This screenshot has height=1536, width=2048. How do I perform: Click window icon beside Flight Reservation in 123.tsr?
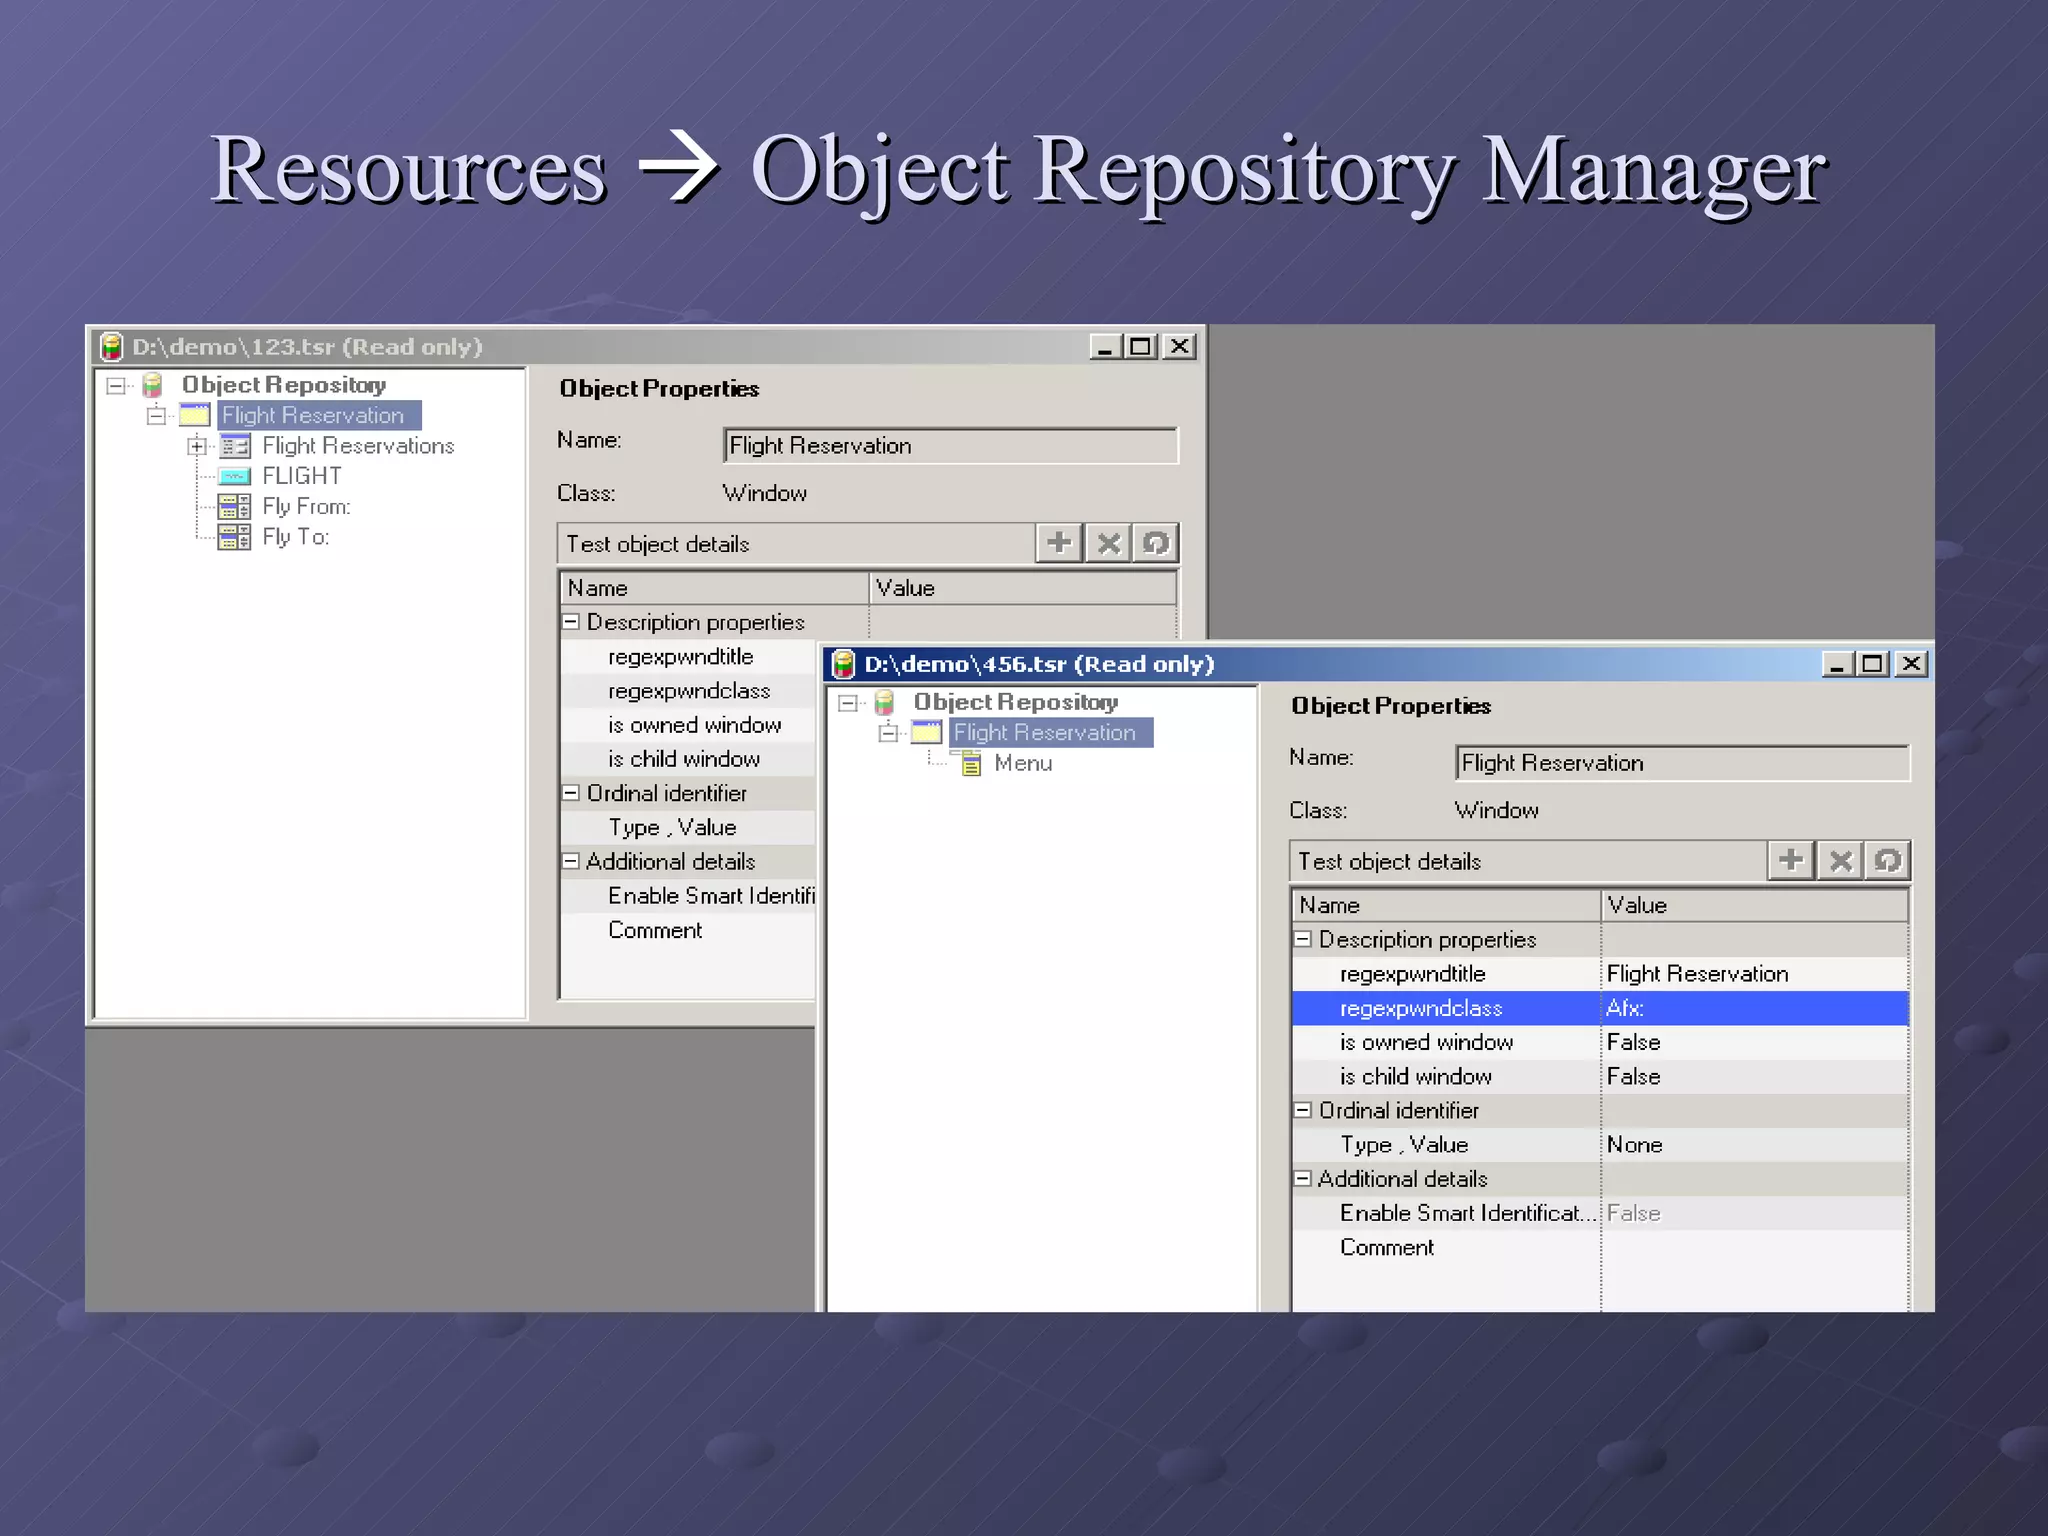coord(195,415)
